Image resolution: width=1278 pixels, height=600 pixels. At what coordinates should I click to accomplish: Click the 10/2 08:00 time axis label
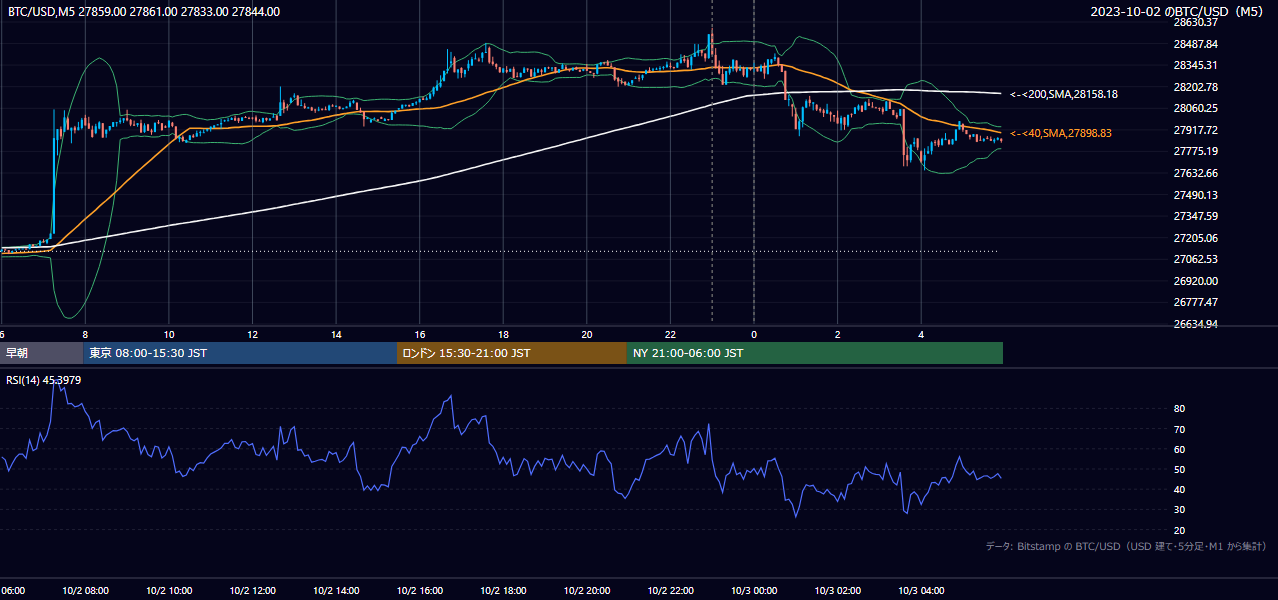tap(85, 591)
